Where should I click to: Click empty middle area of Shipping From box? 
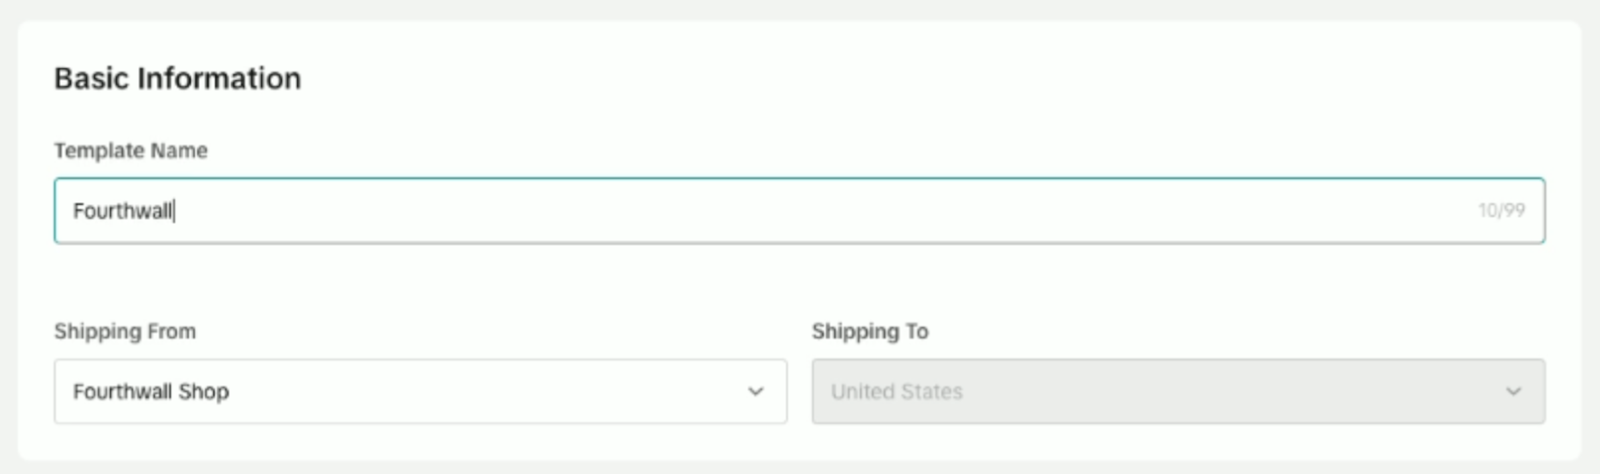(x=480, y=391)
